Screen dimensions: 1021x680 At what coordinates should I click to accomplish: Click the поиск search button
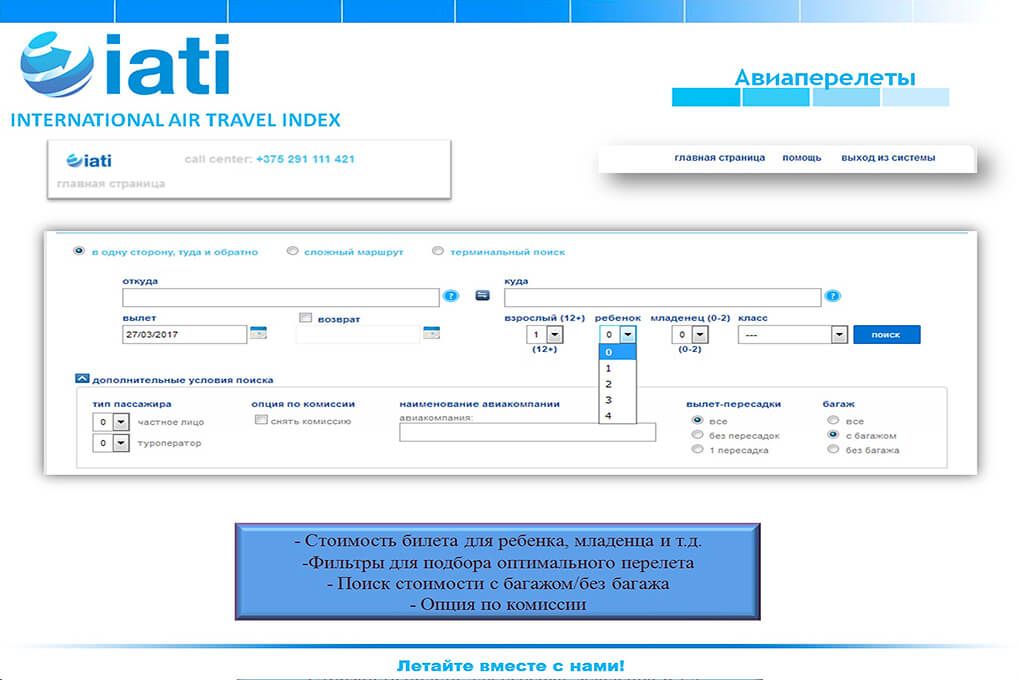click(886, 335)
